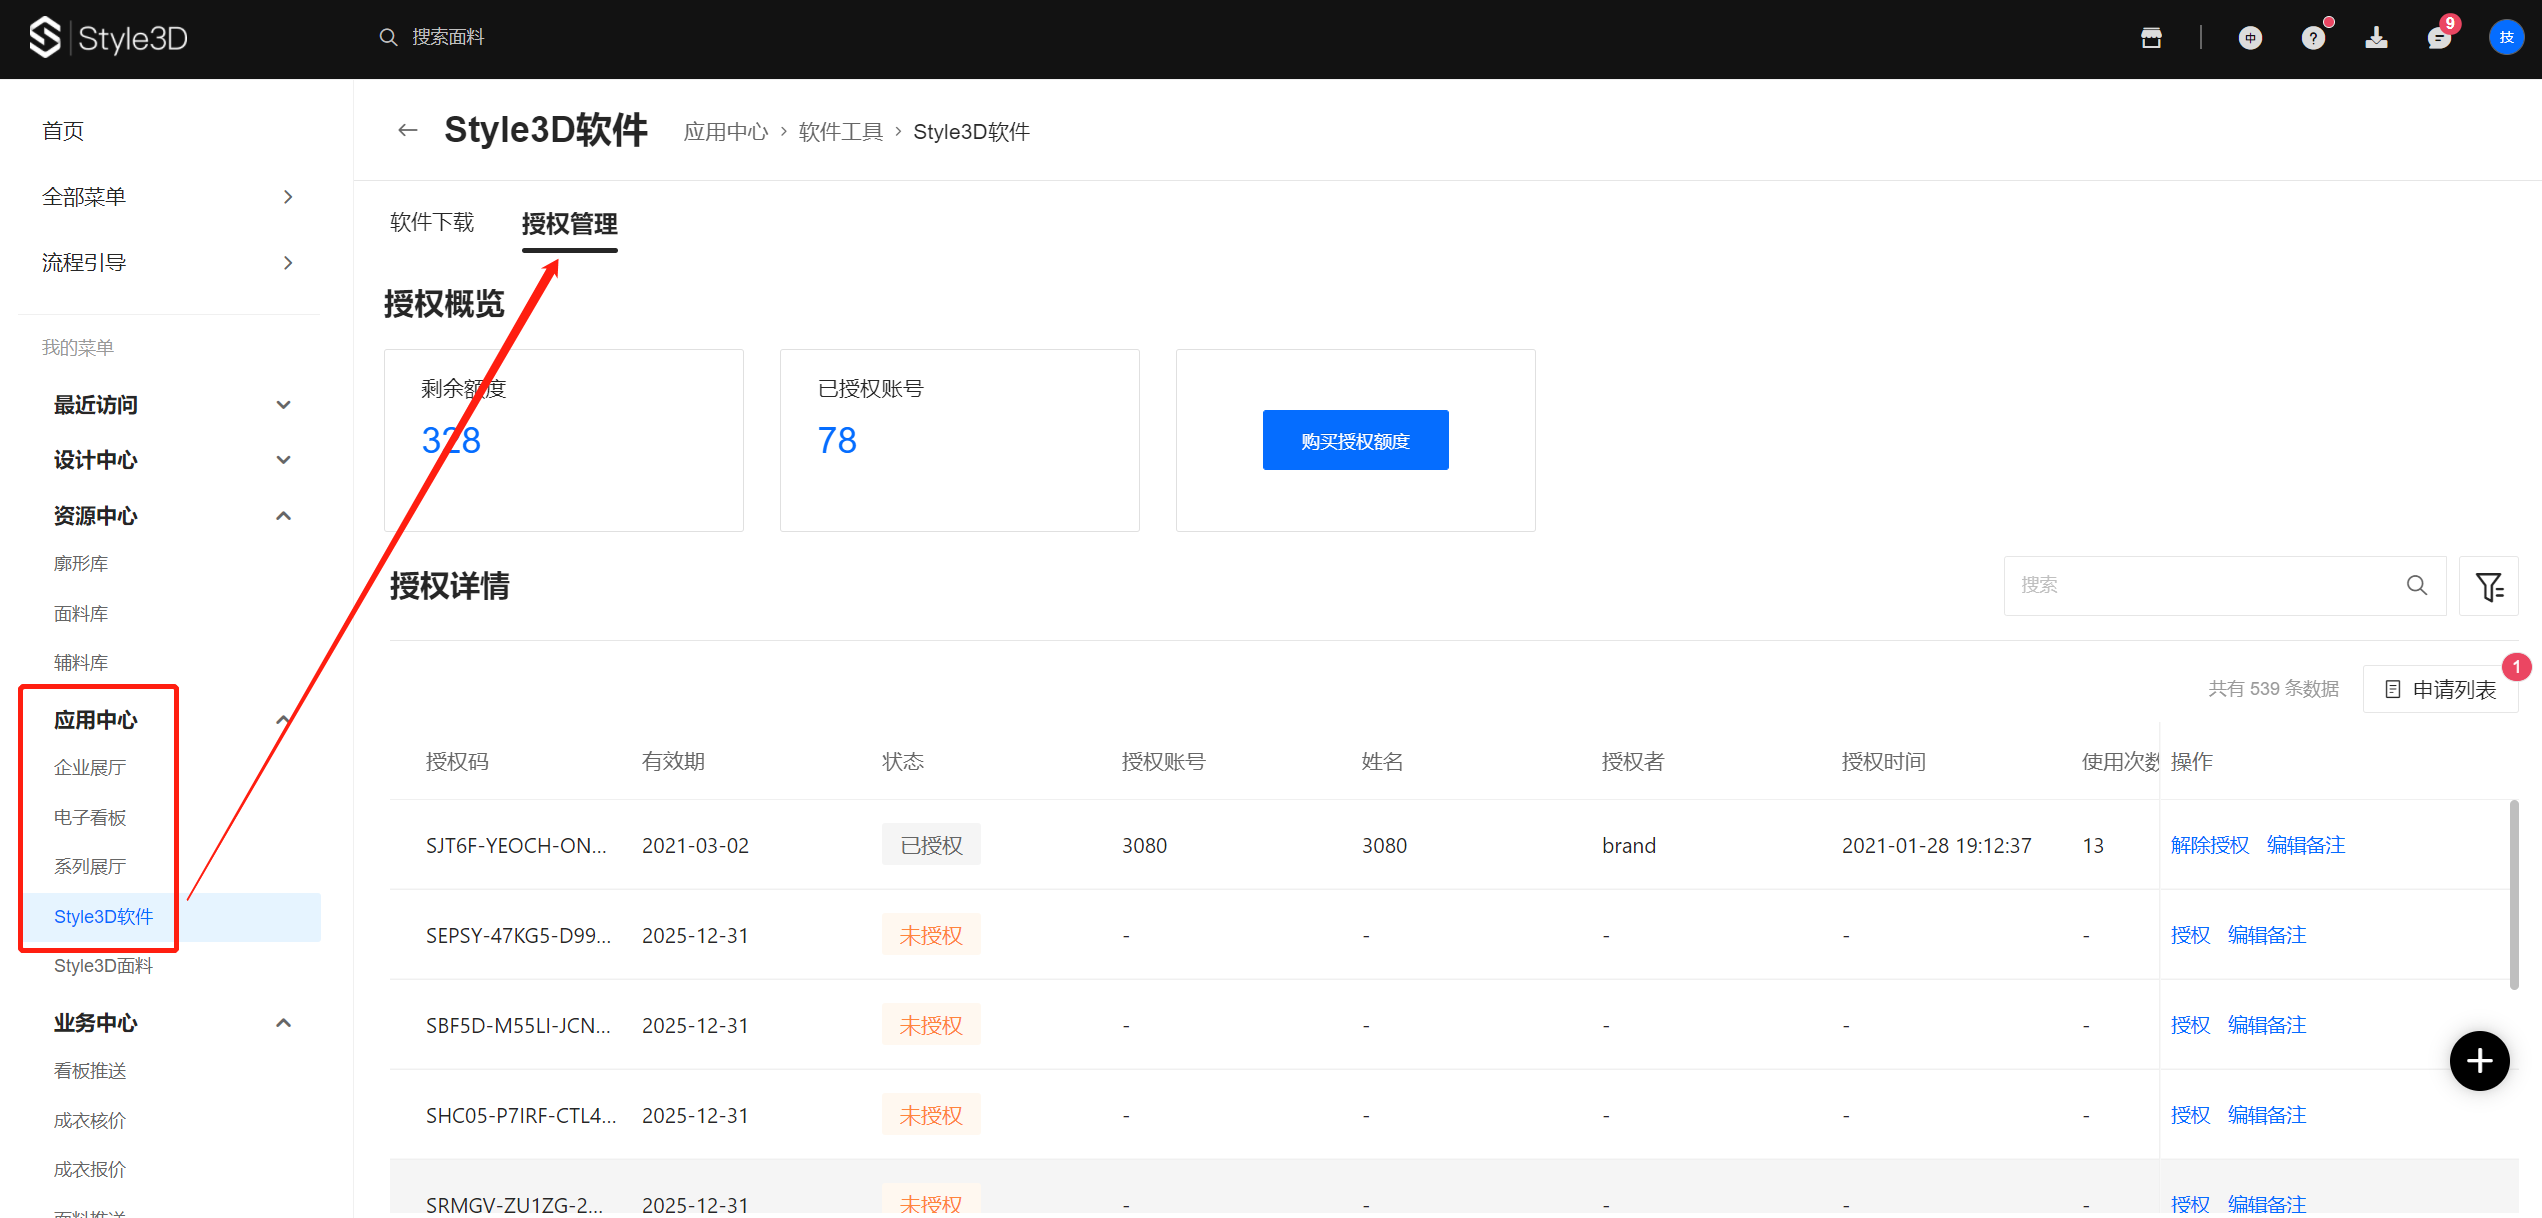The image size is (2542, 1218).
Task: Click 解除授权 for account 3080
Action: [2209, 845]
